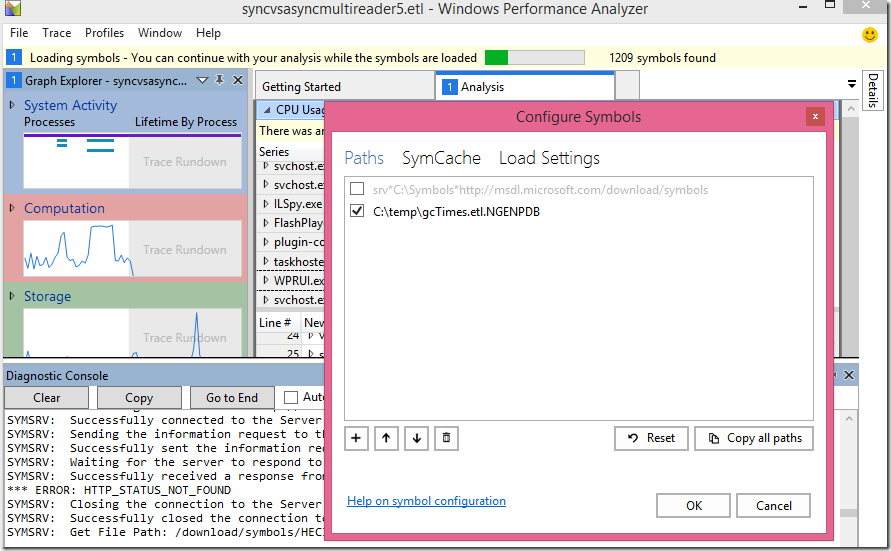The image size is (891, 551).
Task: Open Help on symbol configuration link
Action: 426,501
